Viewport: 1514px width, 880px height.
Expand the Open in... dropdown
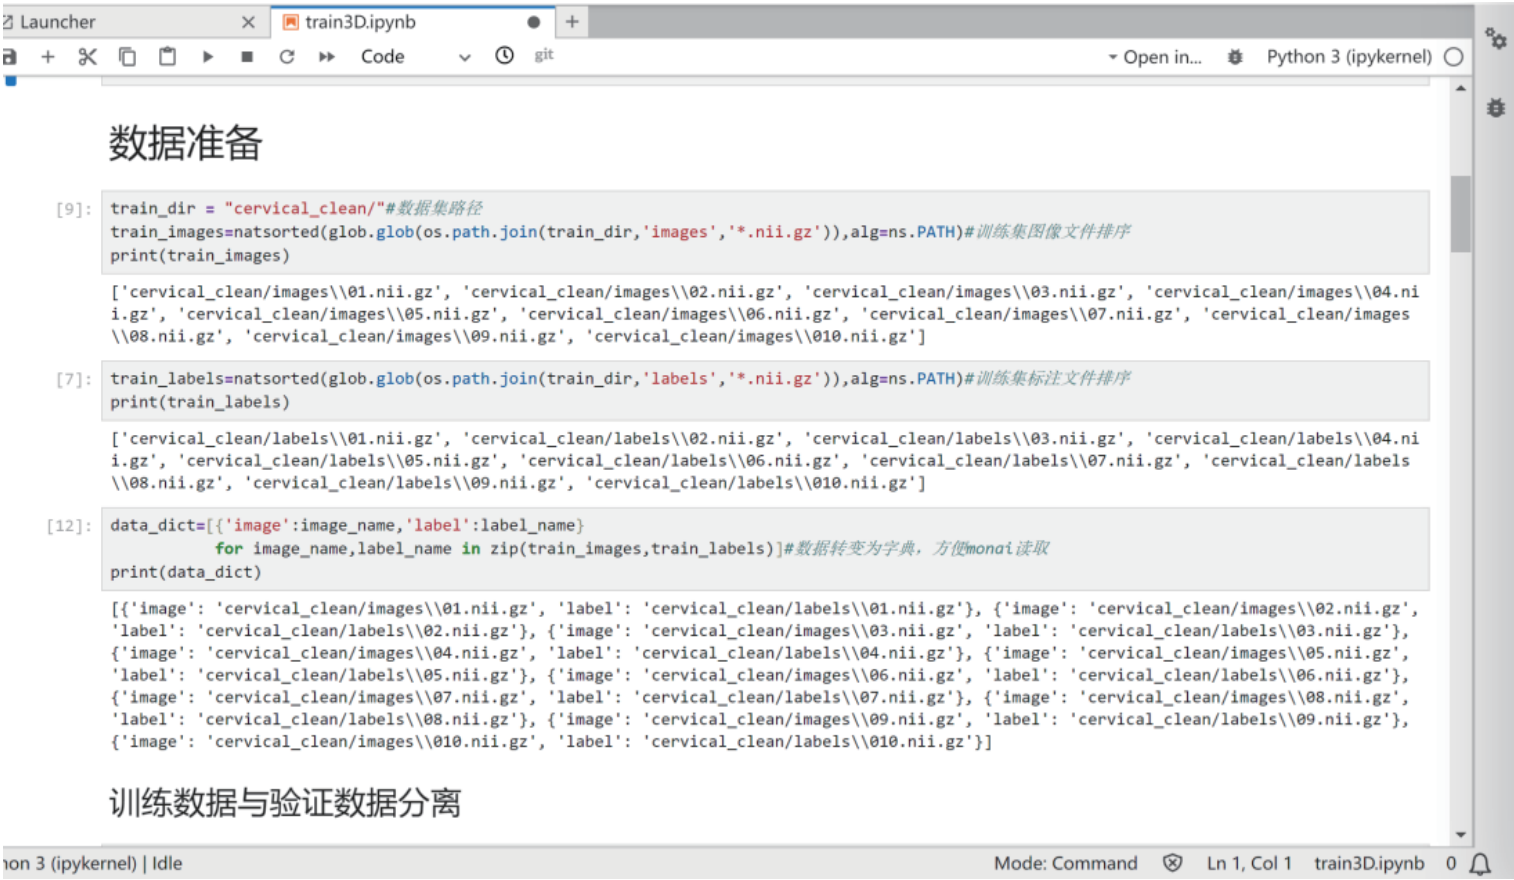coord(1155,57)
